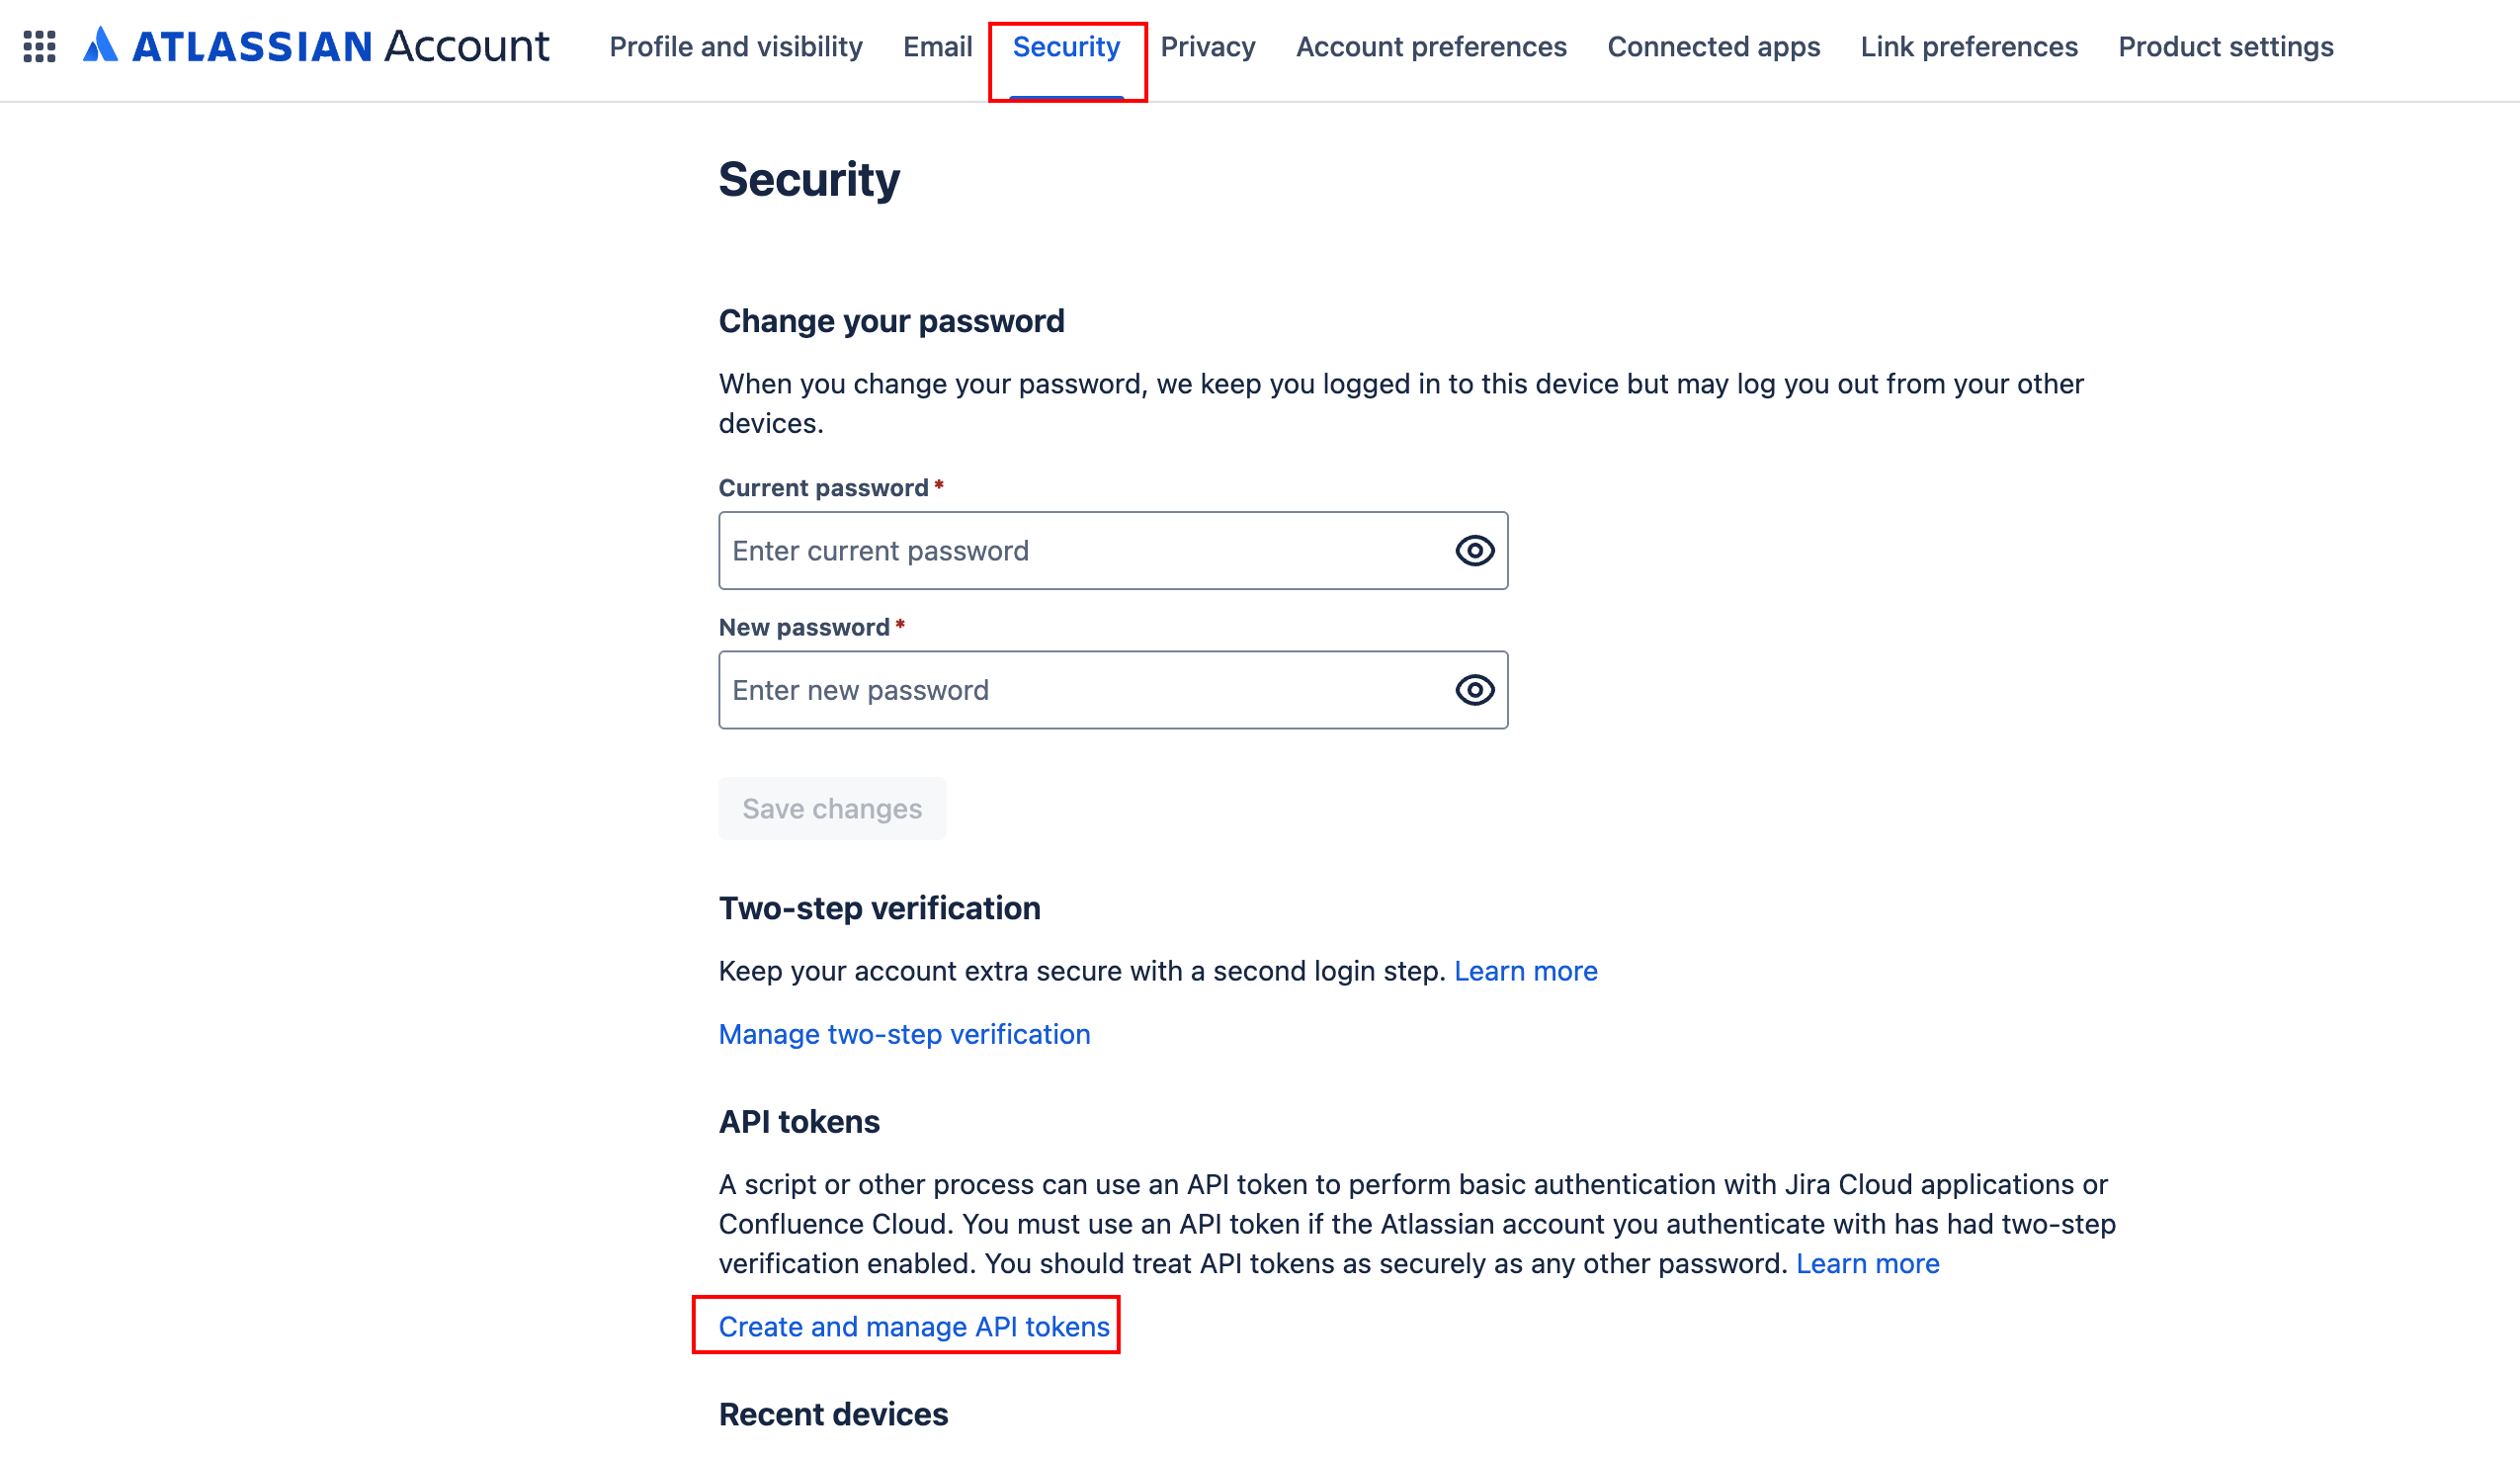Learn more about API tokens
The height and width of the screenshot is (1459, 2520).
coord(1868,1263)
